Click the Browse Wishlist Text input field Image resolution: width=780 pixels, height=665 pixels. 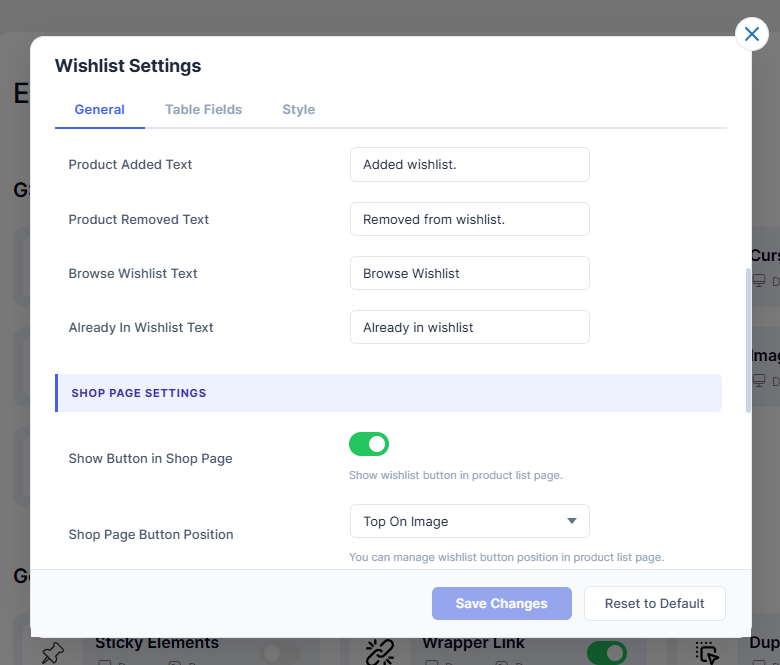pyautogui.click(x=469, y=273)
